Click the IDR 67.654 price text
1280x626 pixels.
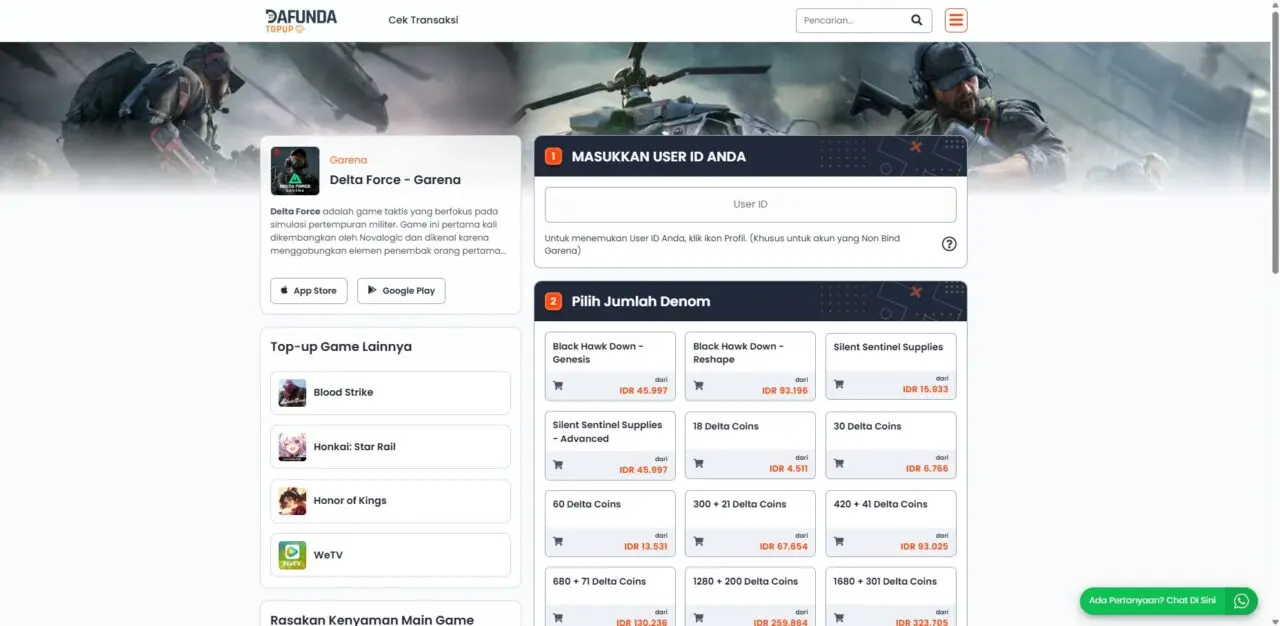pos(784,547)
